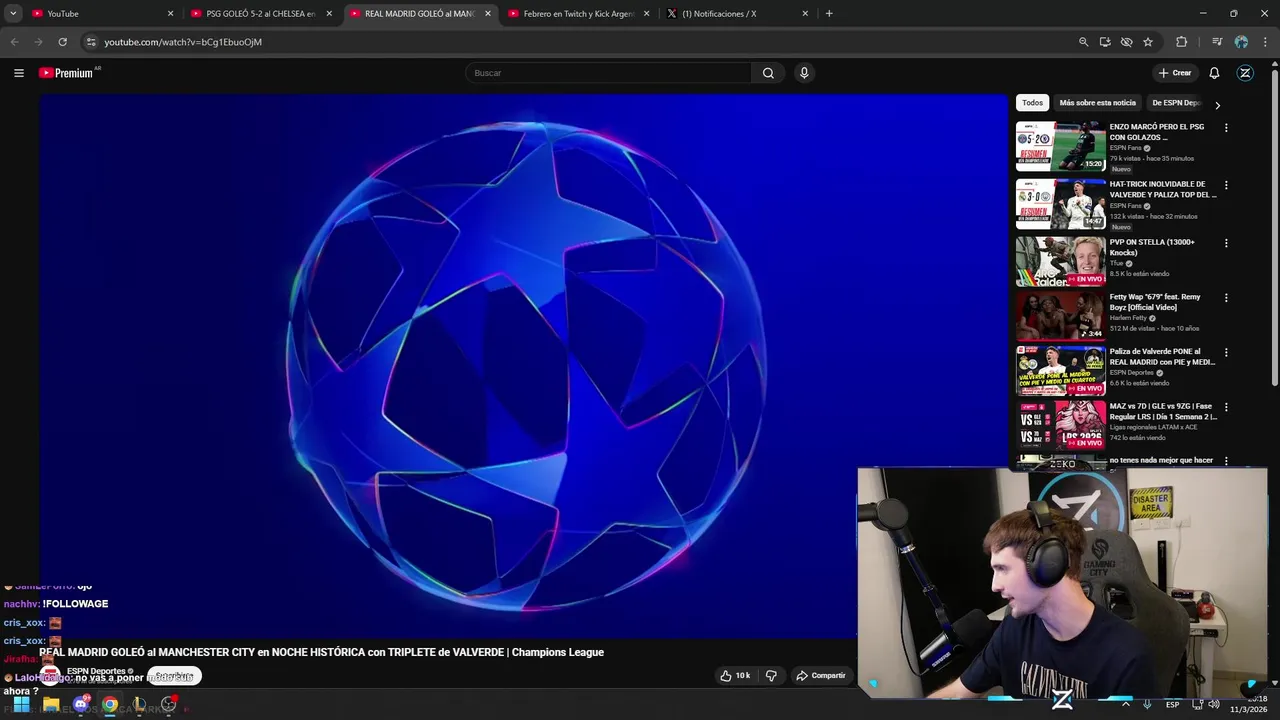Click the Compartir share button
Image resolution: width=1280 pixels, height=720 pixels.
(x=820, y=676)
